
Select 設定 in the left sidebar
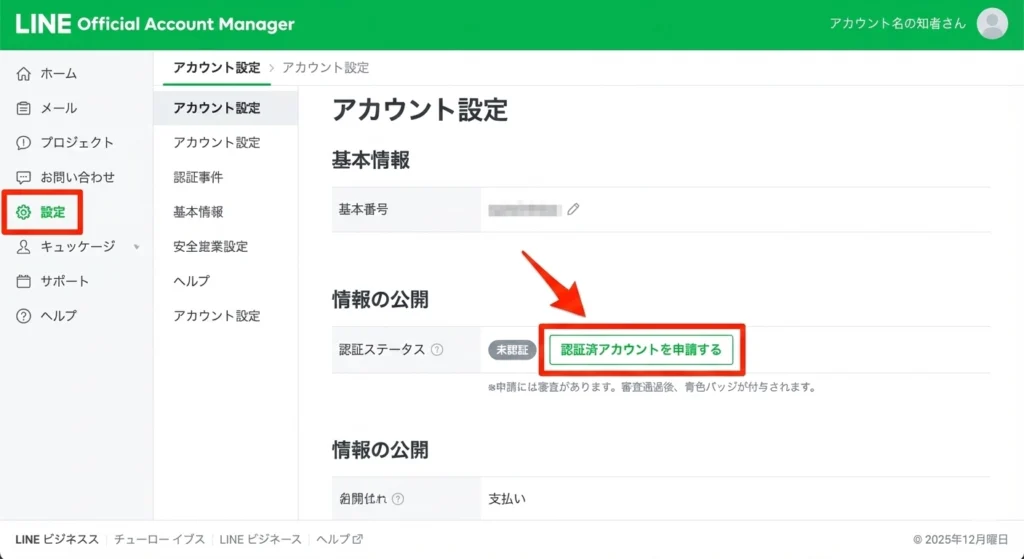pyautogui.click(x=53, y=212)
